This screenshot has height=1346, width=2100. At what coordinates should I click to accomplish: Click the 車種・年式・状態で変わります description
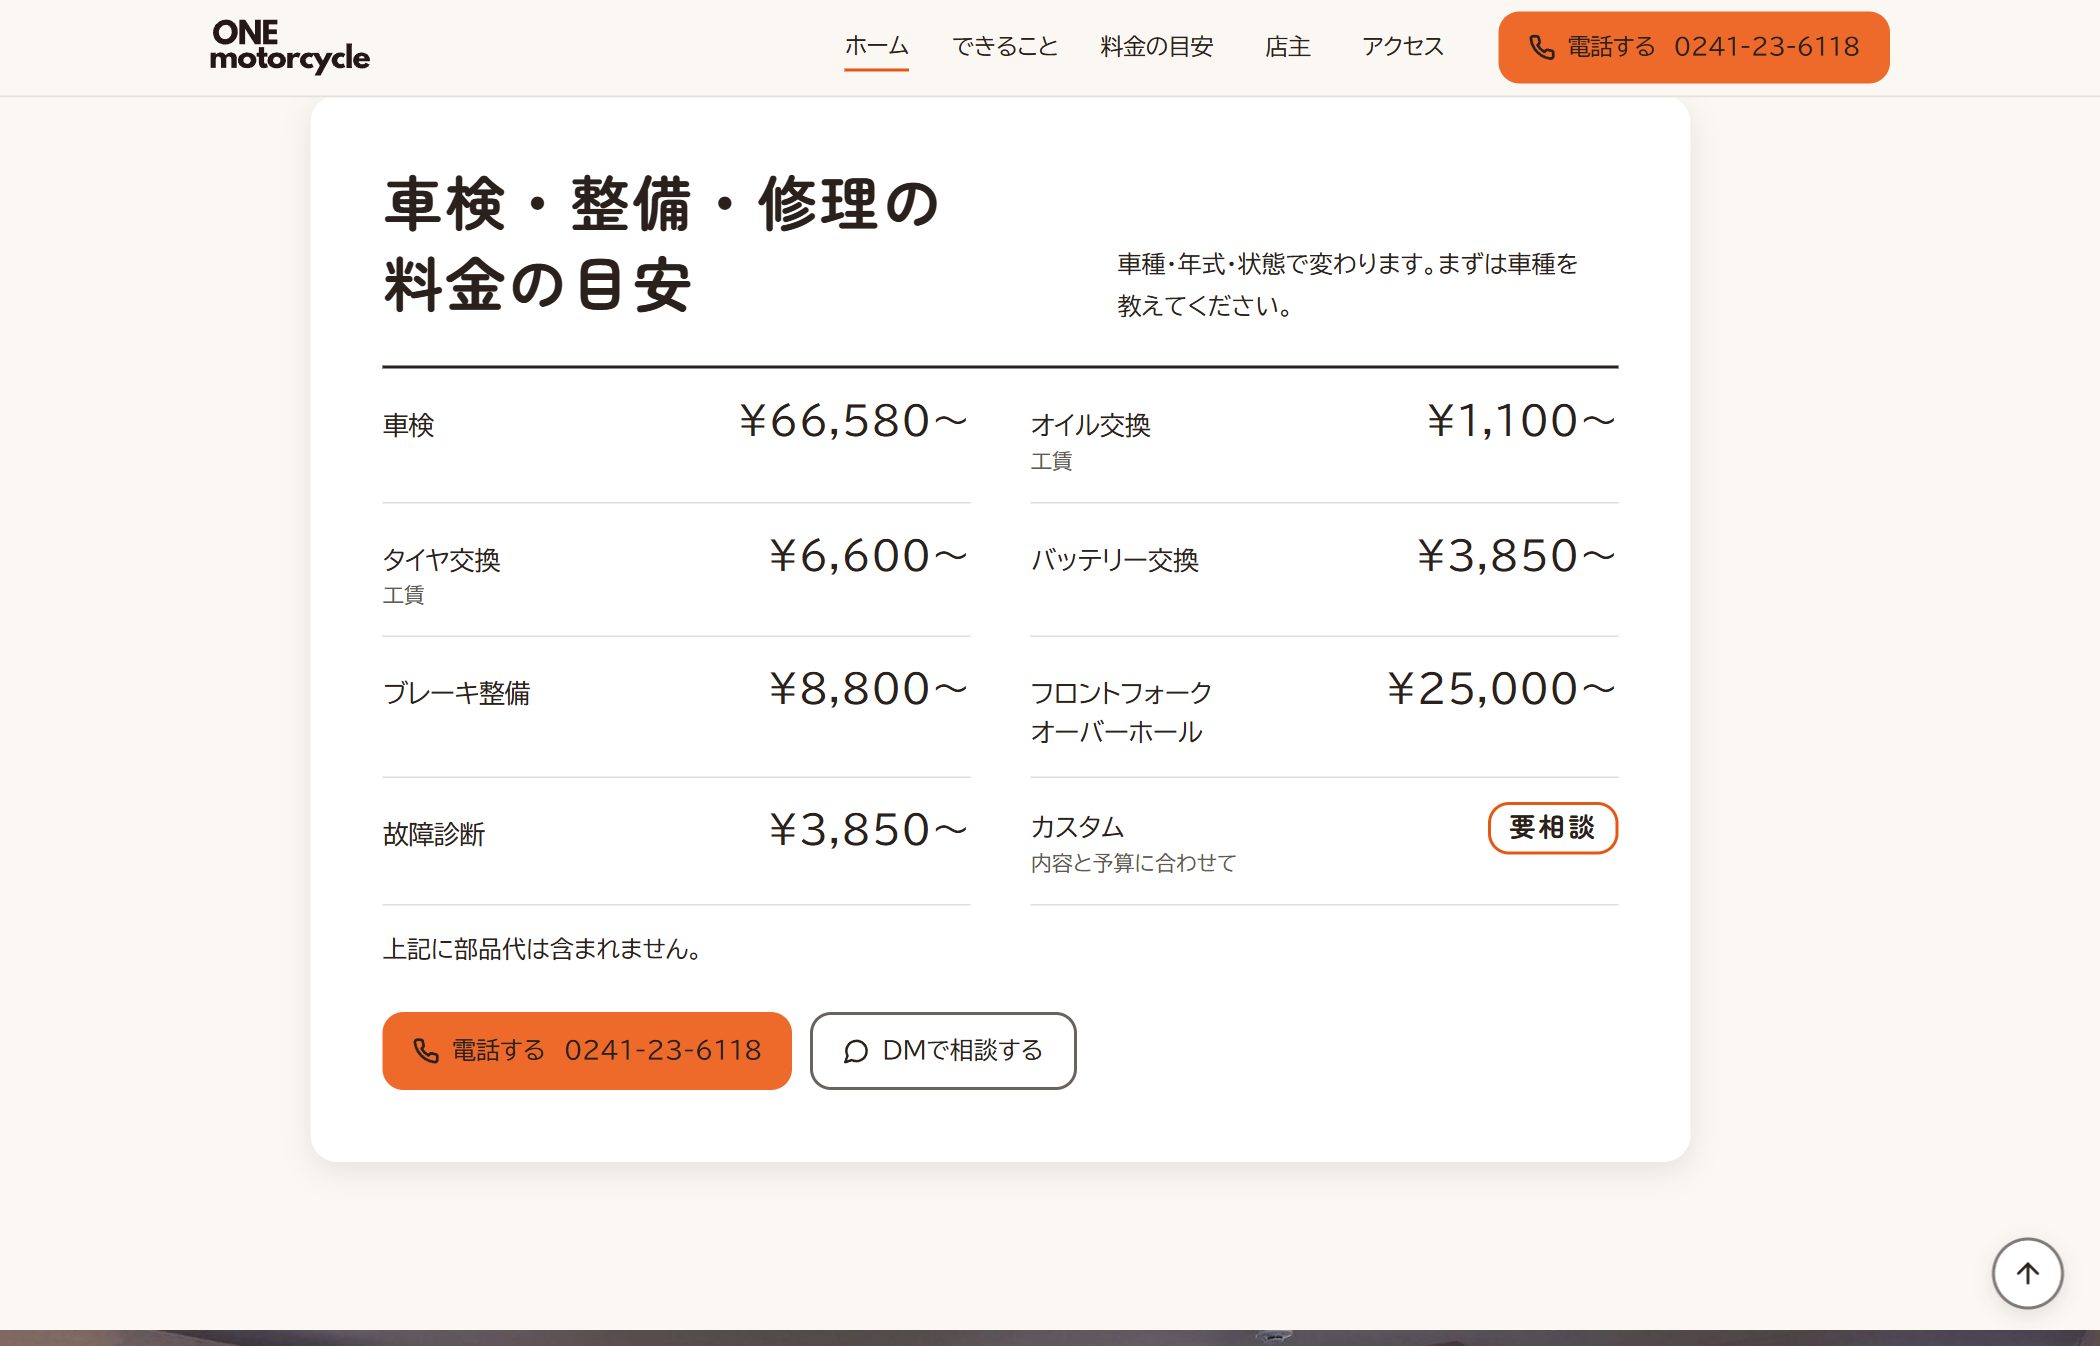(1347, 285)
